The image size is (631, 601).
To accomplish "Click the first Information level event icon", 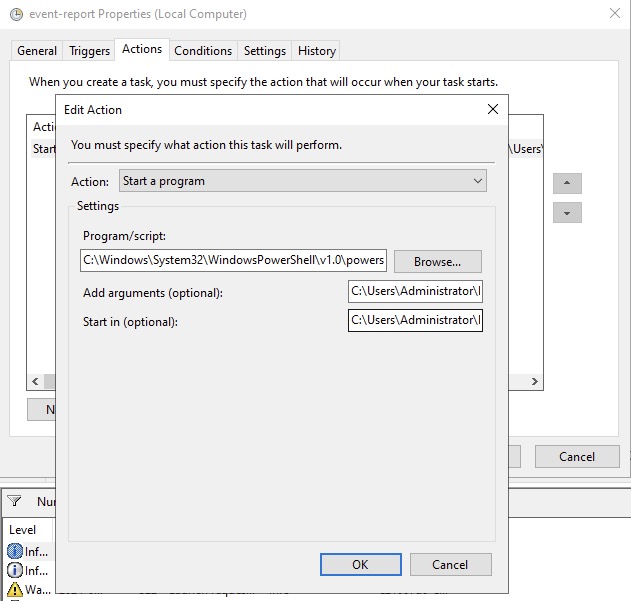I will [15, 551].
